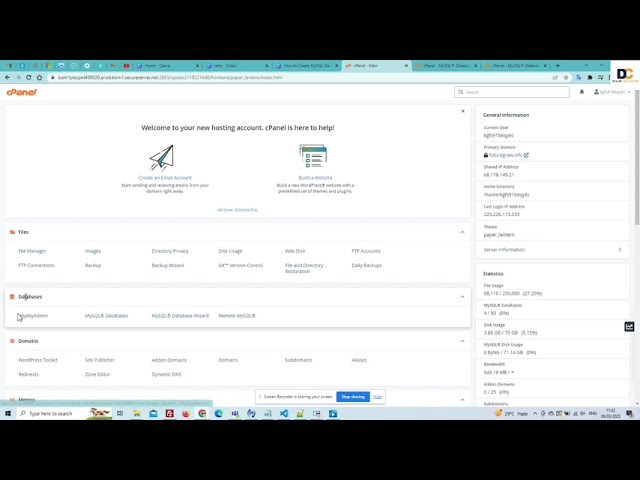Switch to the first cPanel - MySQL Databases tab

(x=445, y=66)
